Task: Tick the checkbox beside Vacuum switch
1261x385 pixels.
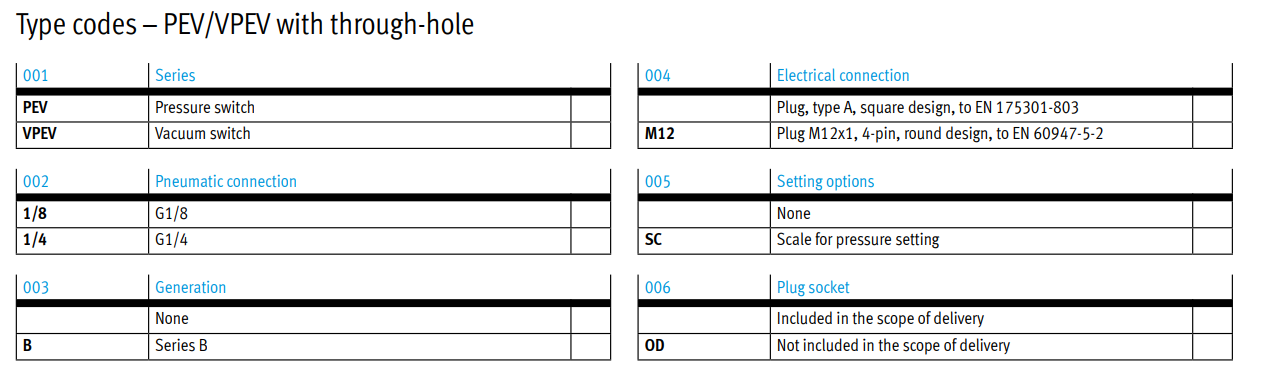Action: coord(590,134)
